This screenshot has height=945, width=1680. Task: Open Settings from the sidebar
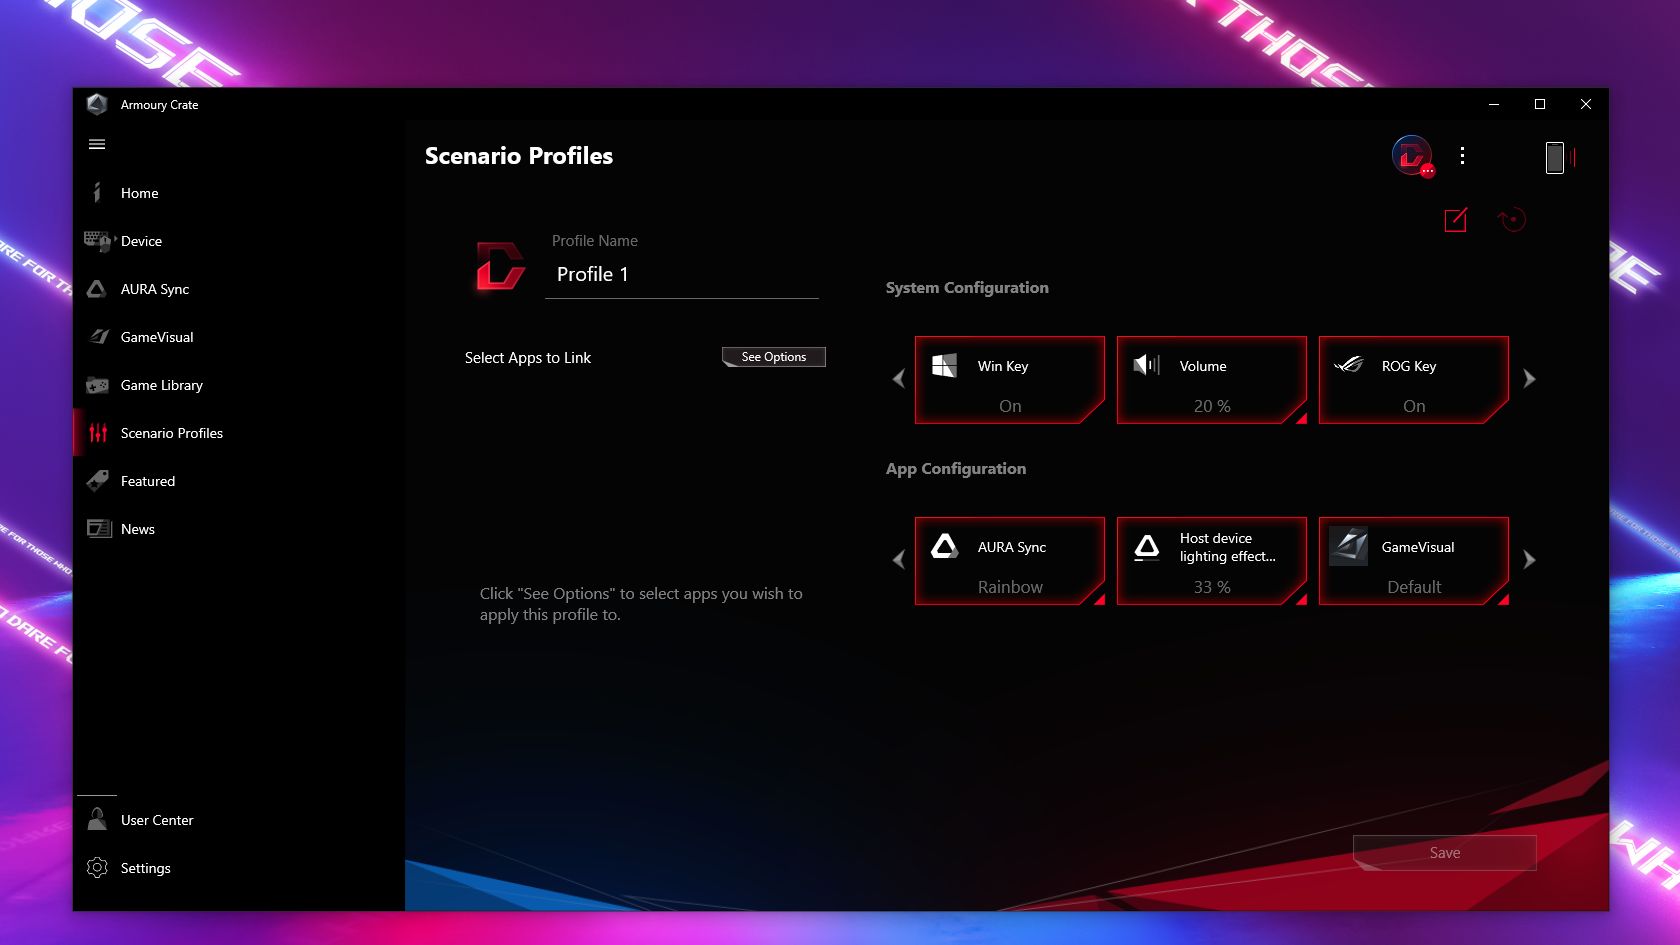coord(239,868)
